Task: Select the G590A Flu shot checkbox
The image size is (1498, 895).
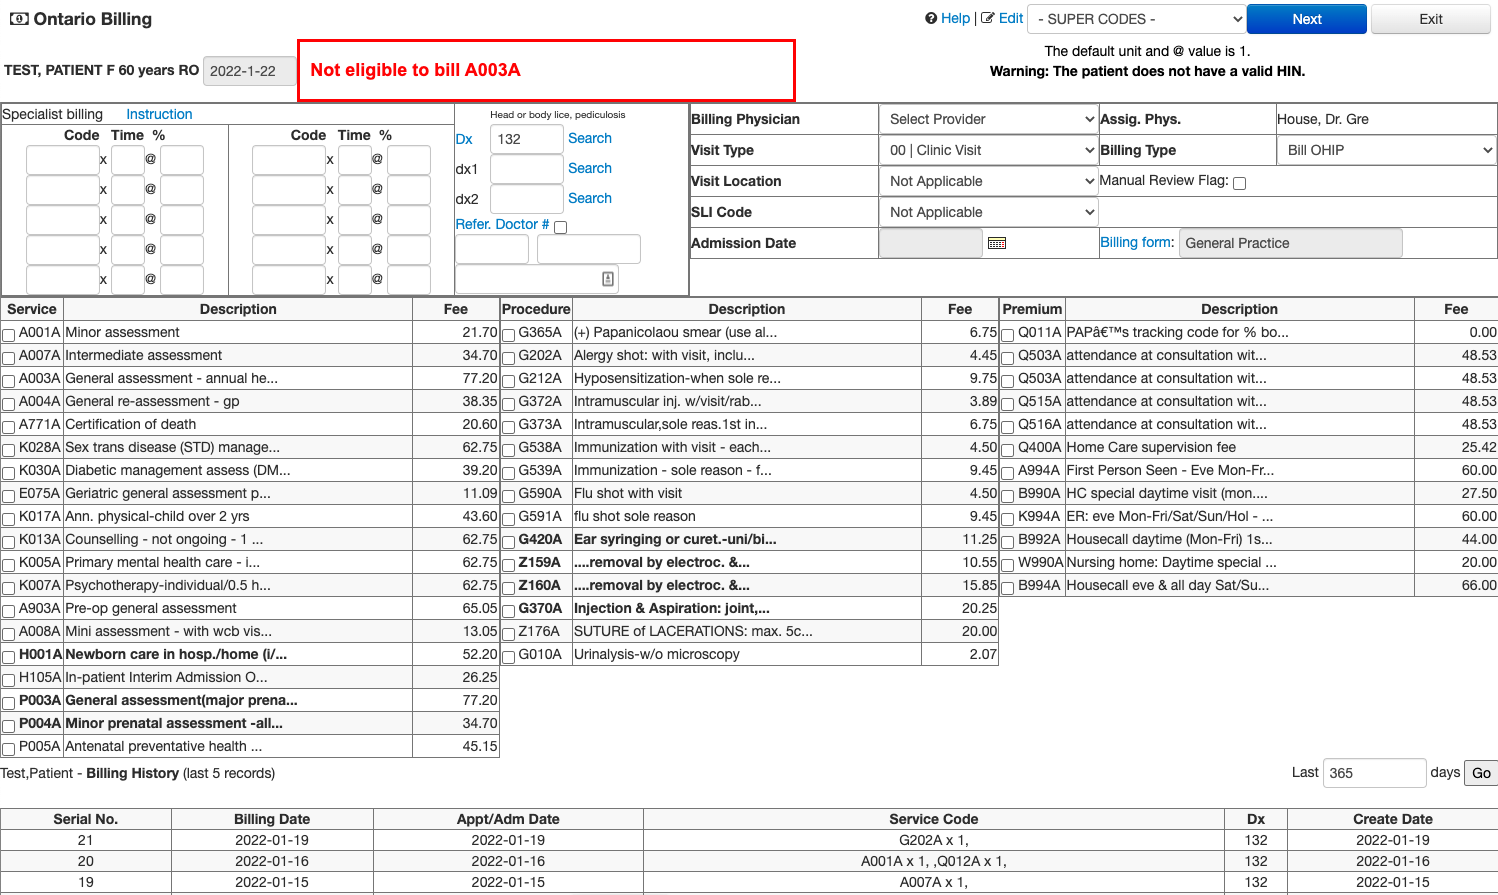Action: click(x=509, y=495)
